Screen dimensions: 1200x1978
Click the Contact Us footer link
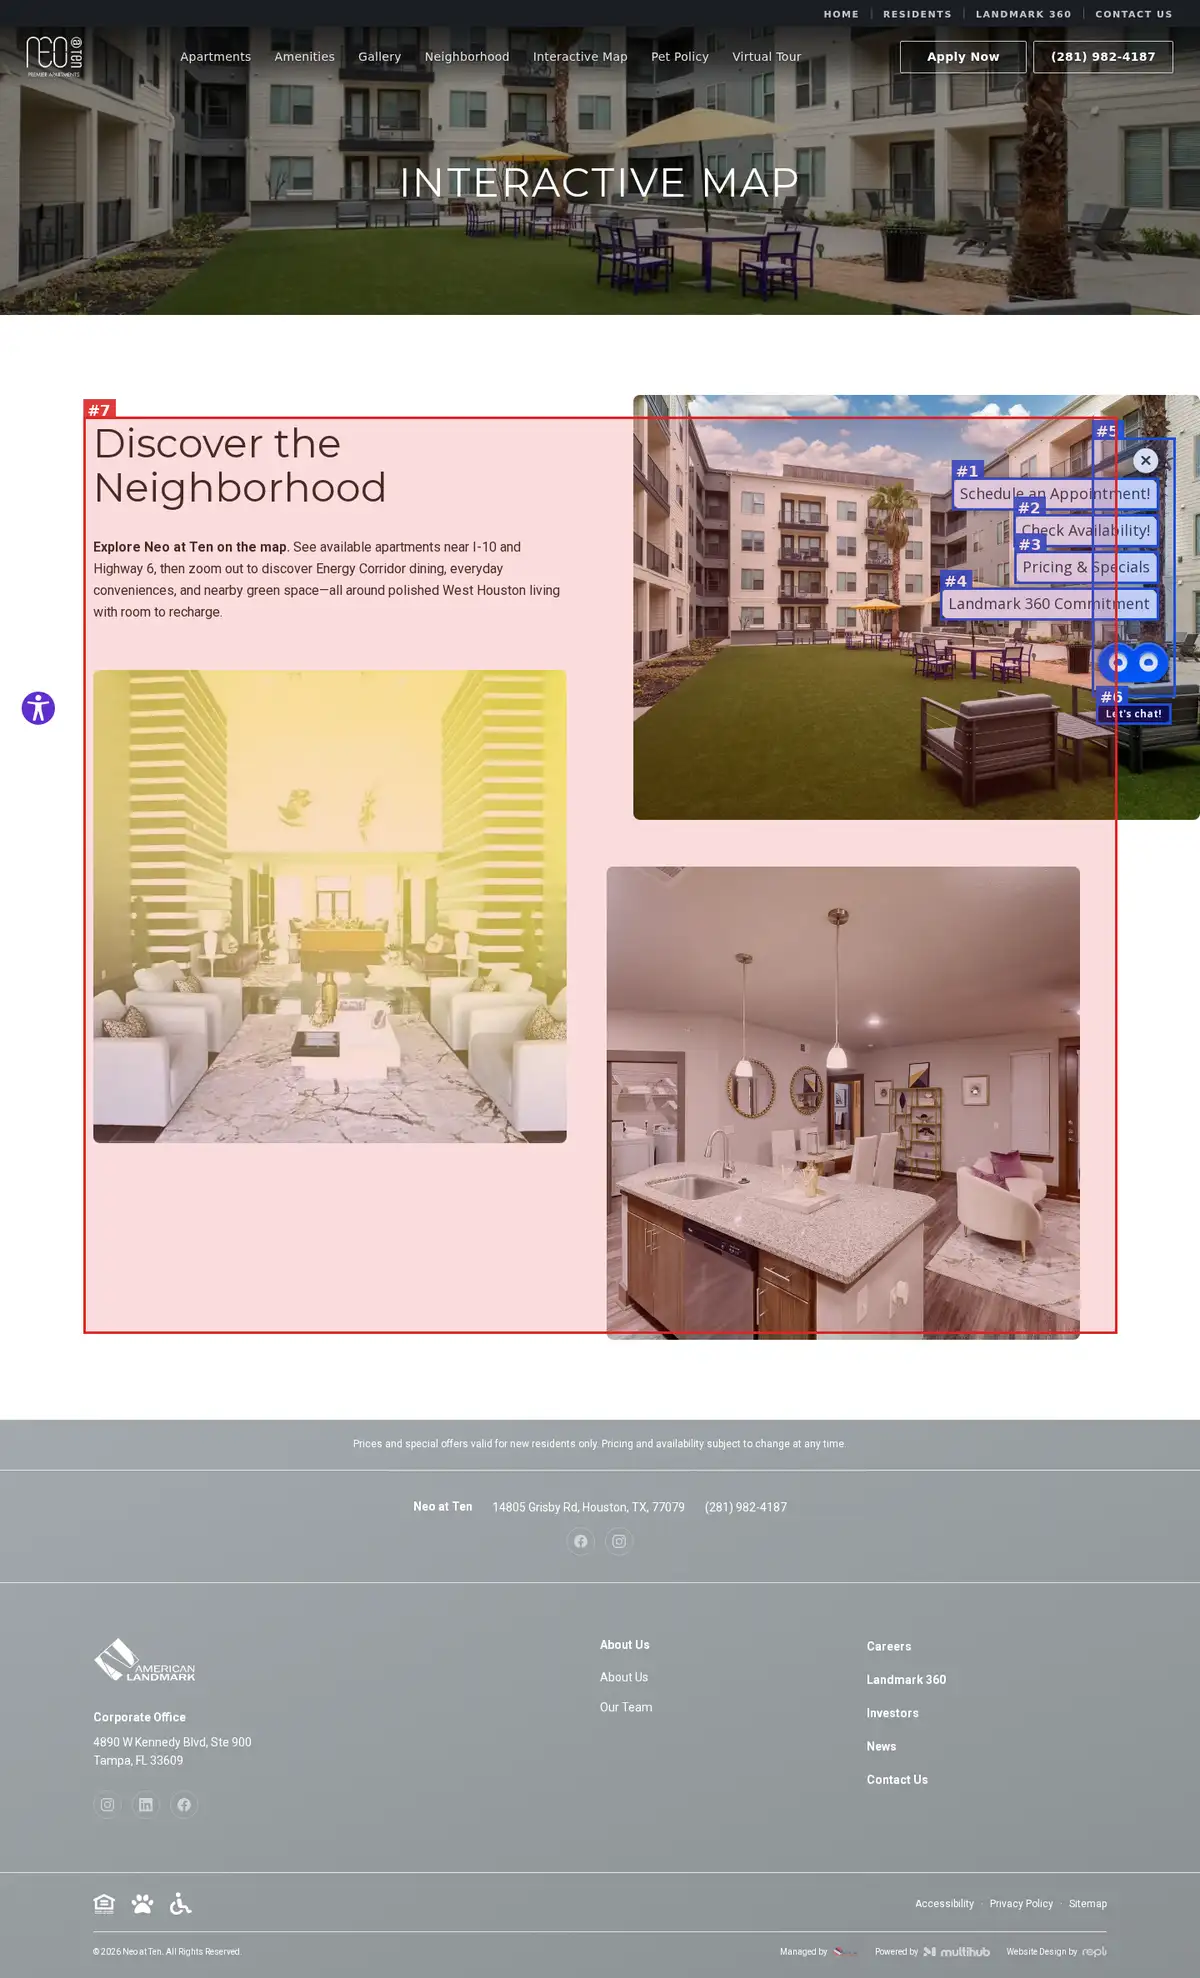pos(897,1780)
